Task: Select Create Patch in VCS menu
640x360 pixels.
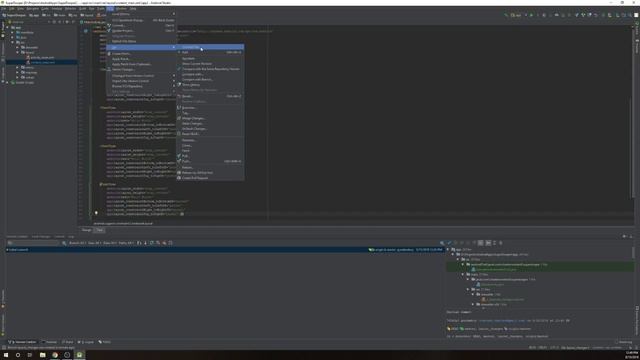Action: [x=141, y=54]
